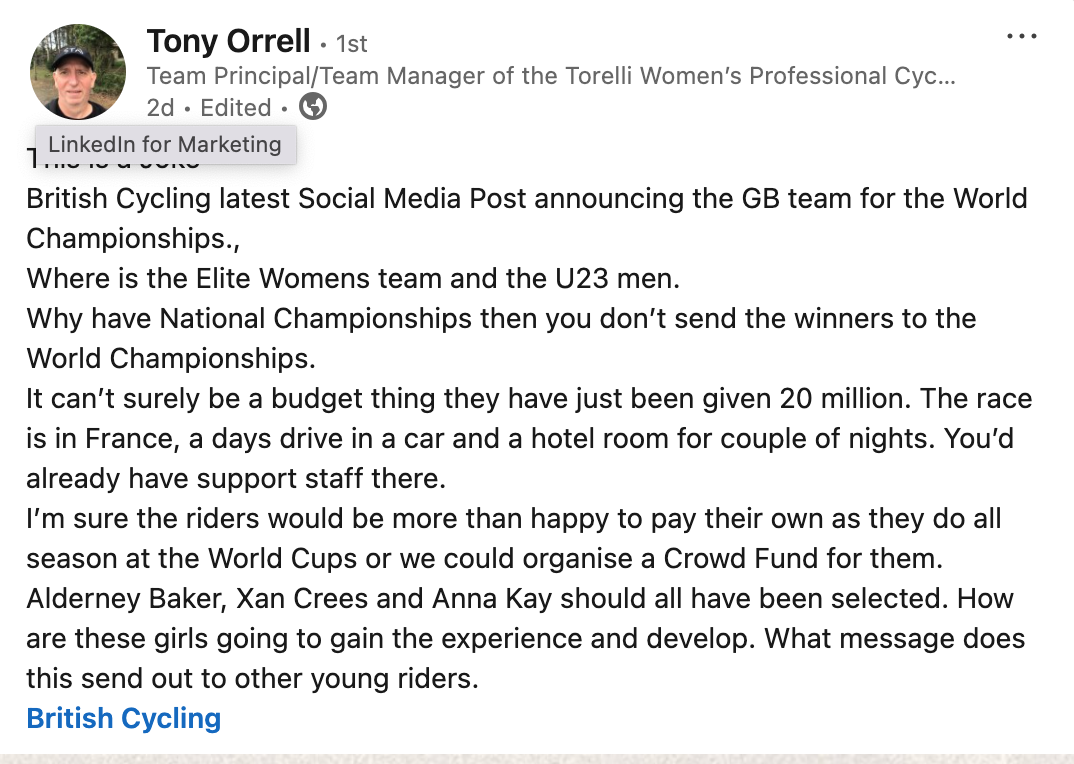Select the Team Principal headline text
The width and height of the screenshot is (1074, 764).
550,76
